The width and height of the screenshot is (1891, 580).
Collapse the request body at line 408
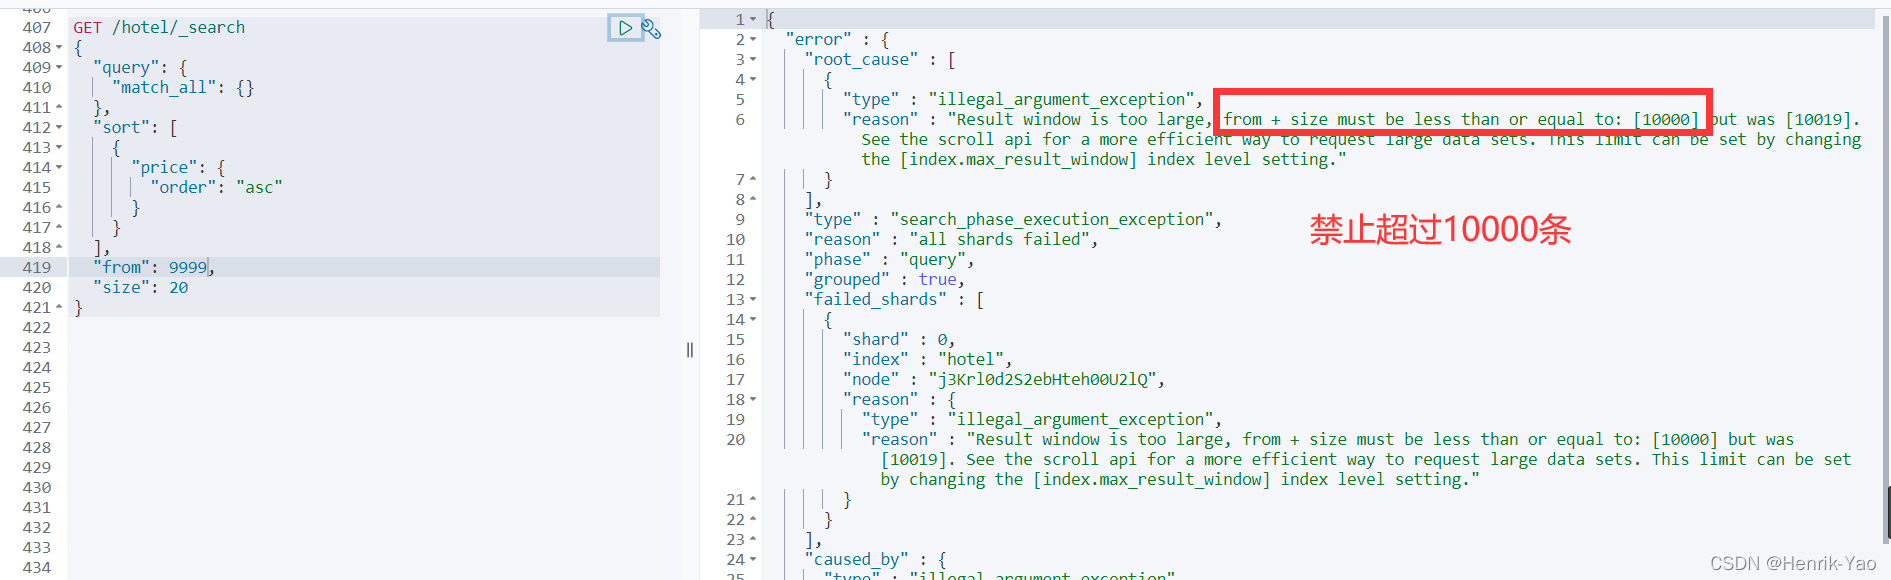[59, 47]
